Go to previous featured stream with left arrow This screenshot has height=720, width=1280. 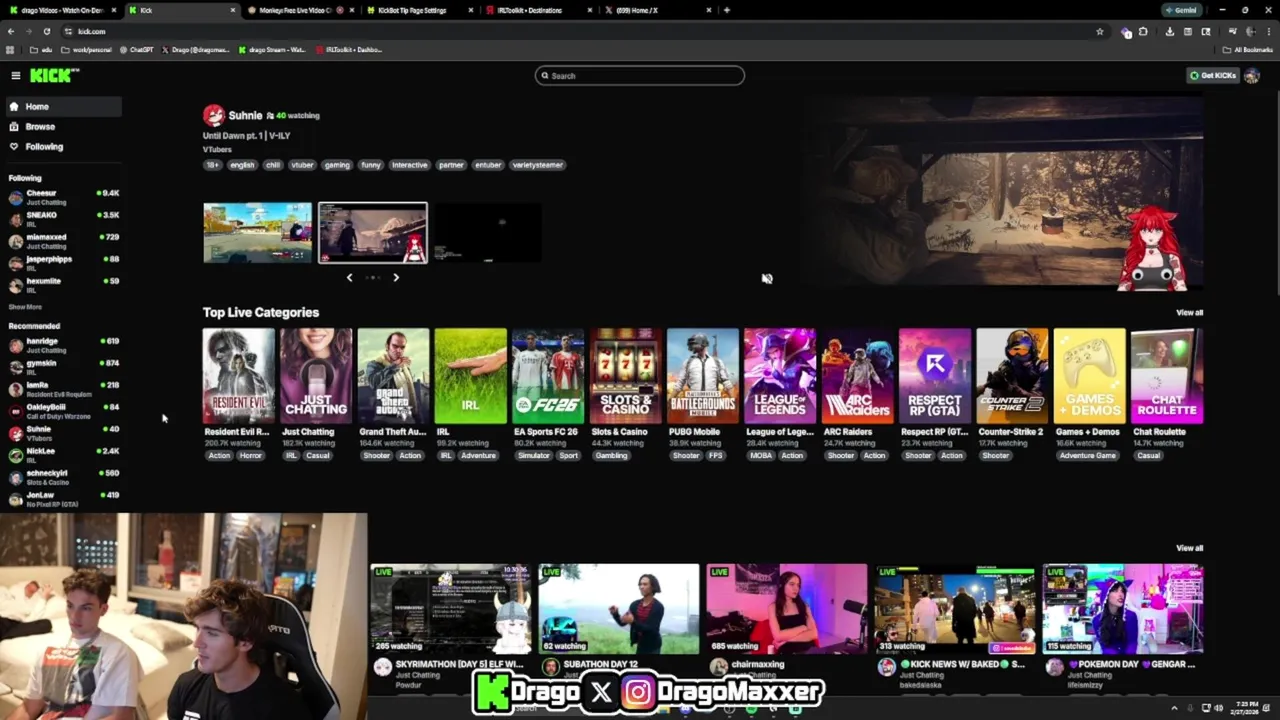tap(349, 277)
